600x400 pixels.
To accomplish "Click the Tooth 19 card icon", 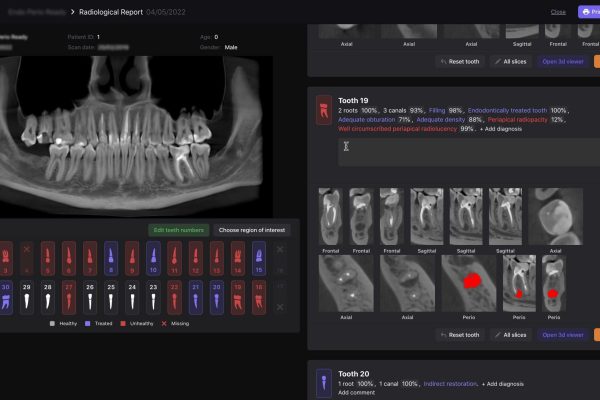I will 324,110.
